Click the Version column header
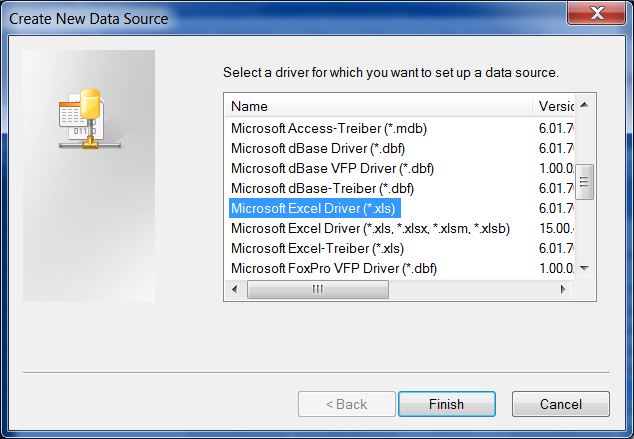This screenshot has width=634, height=439. [554, 106]
